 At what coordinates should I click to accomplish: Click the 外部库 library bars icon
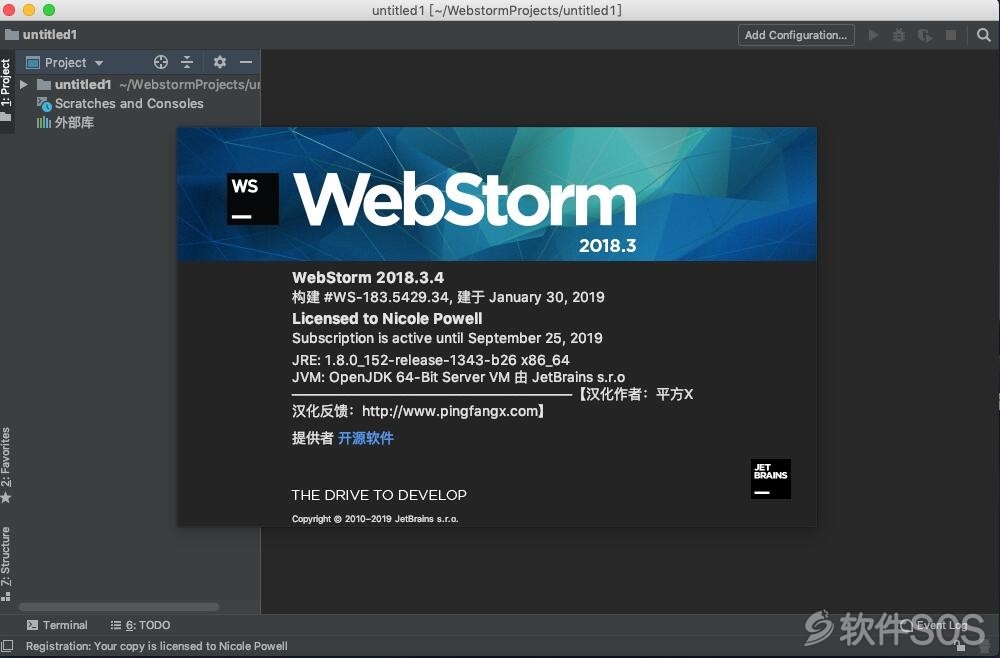click(x=43, y=122)
